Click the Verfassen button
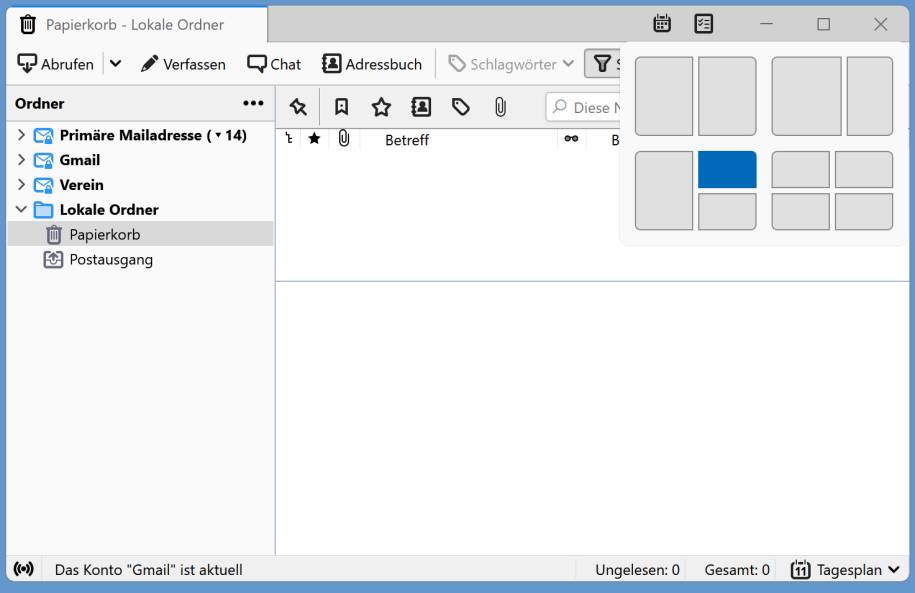 tap(185, 63)
